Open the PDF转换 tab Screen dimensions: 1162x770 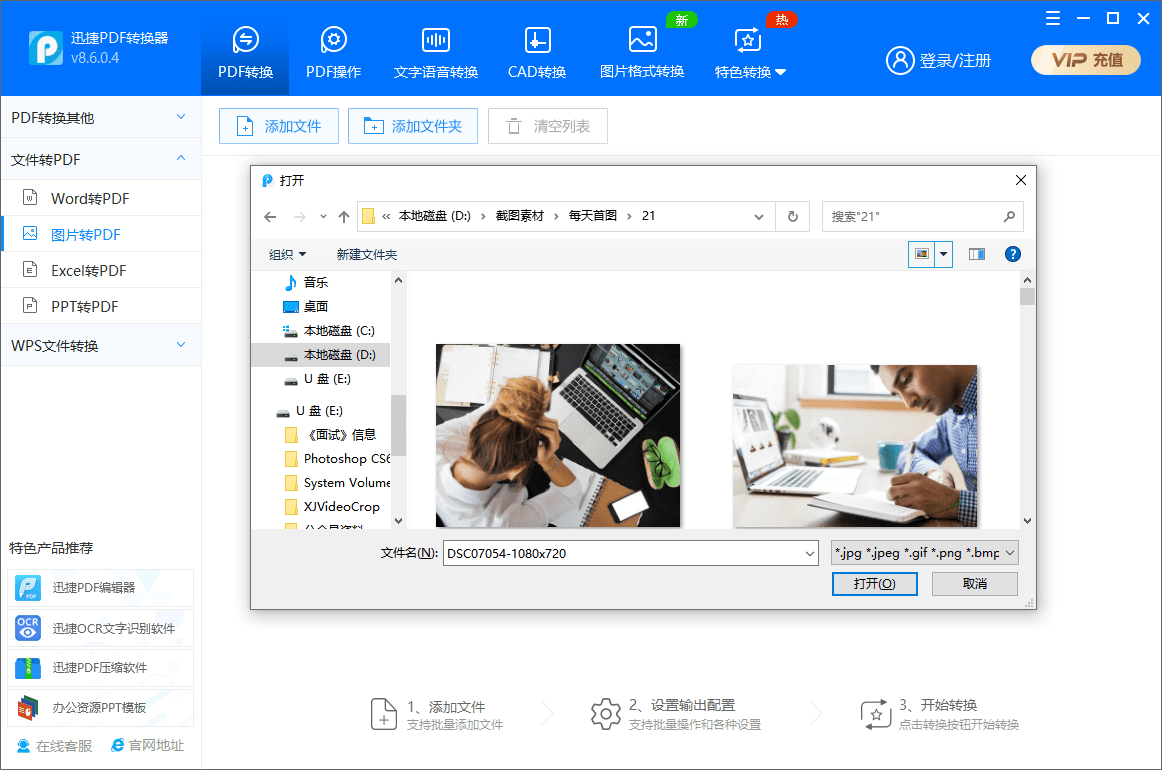(245, 52)
